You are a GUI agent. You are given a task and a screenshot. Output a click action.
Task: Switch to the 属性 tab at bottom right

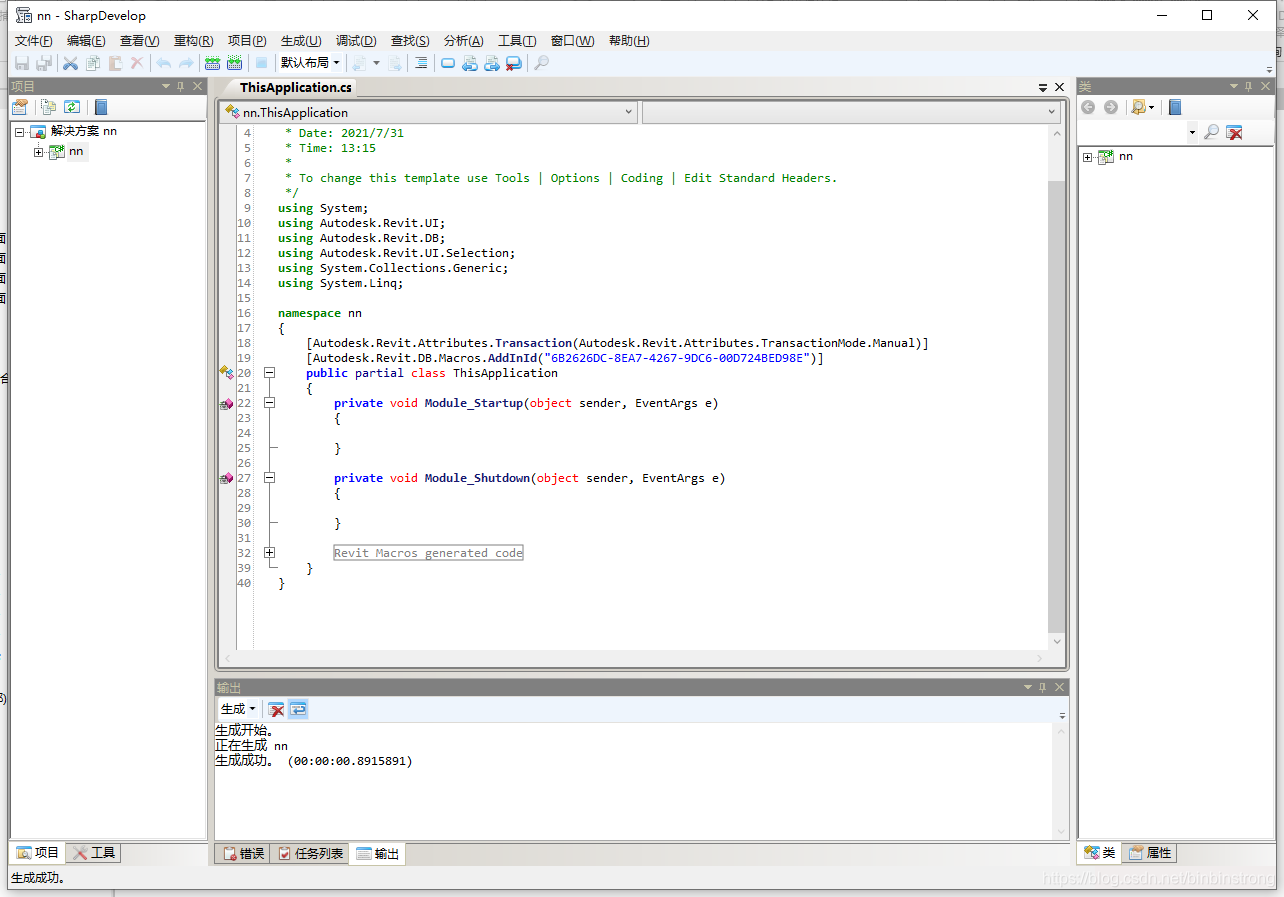point(1150,853)
